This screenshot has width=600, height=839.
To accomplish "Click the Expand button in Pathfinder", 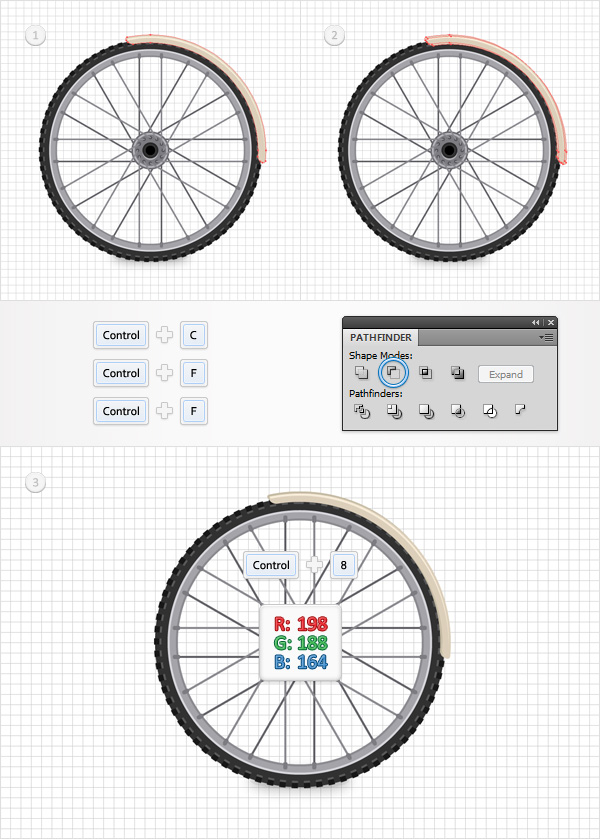I will [506, 375].
